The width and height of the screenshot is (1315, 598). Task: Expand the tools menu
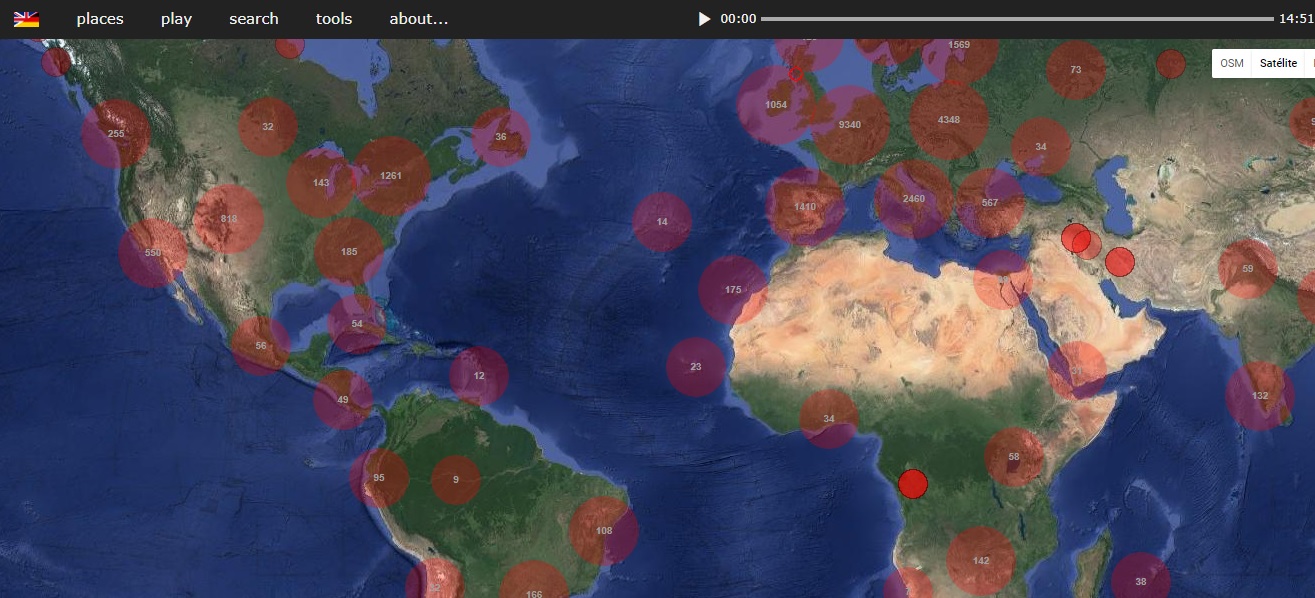click(x=334, y=19)
